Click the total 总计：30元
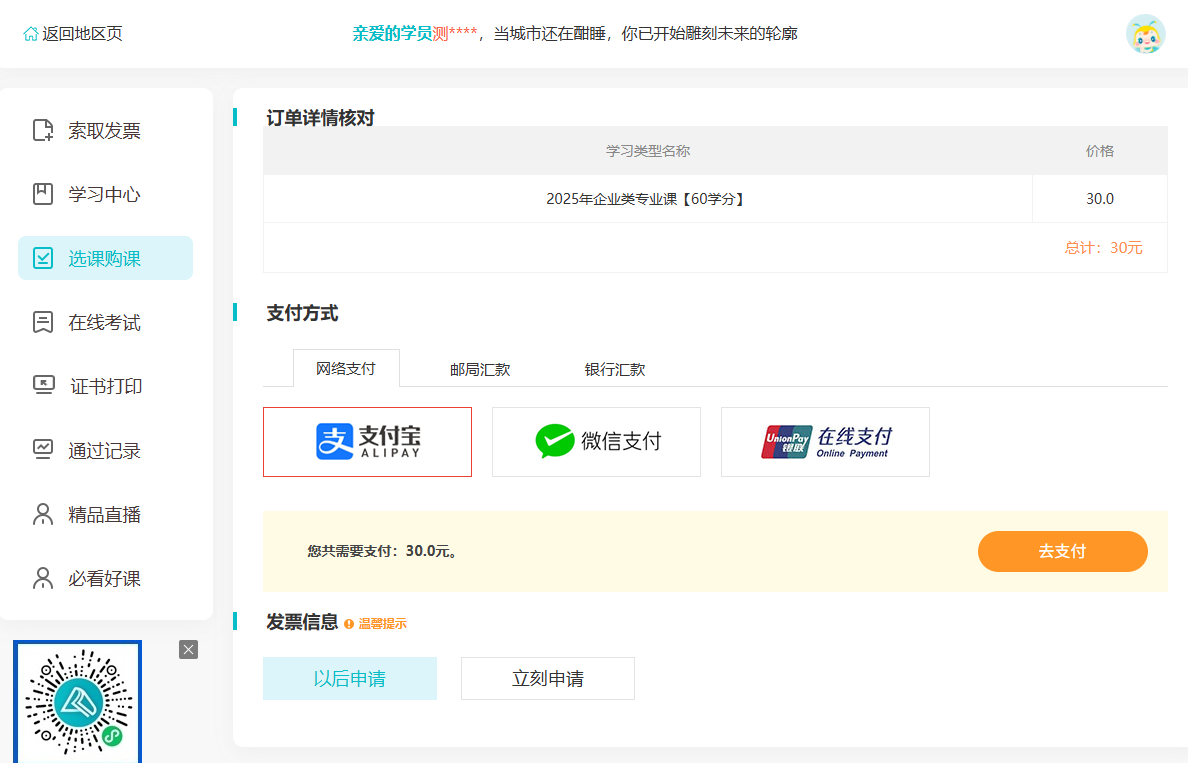This screenshot has width=1188, height=763. pyautogui.click(x=1103, y=248)
